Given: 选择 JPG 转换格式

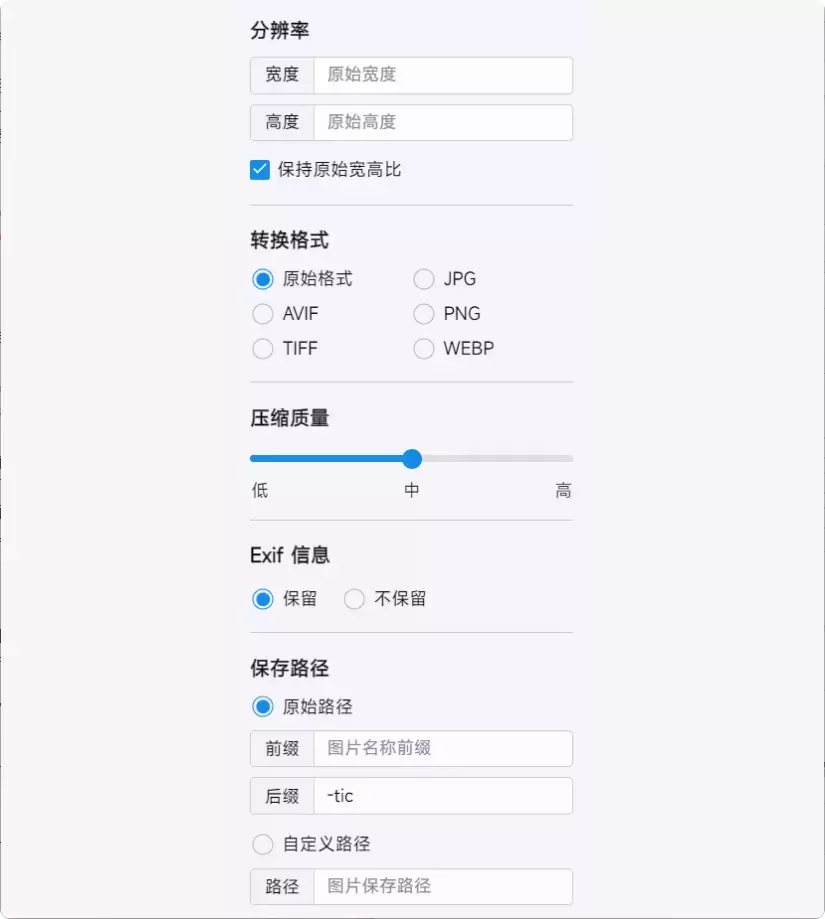Looking at the screenshot, I should click(x=423, y=279).
